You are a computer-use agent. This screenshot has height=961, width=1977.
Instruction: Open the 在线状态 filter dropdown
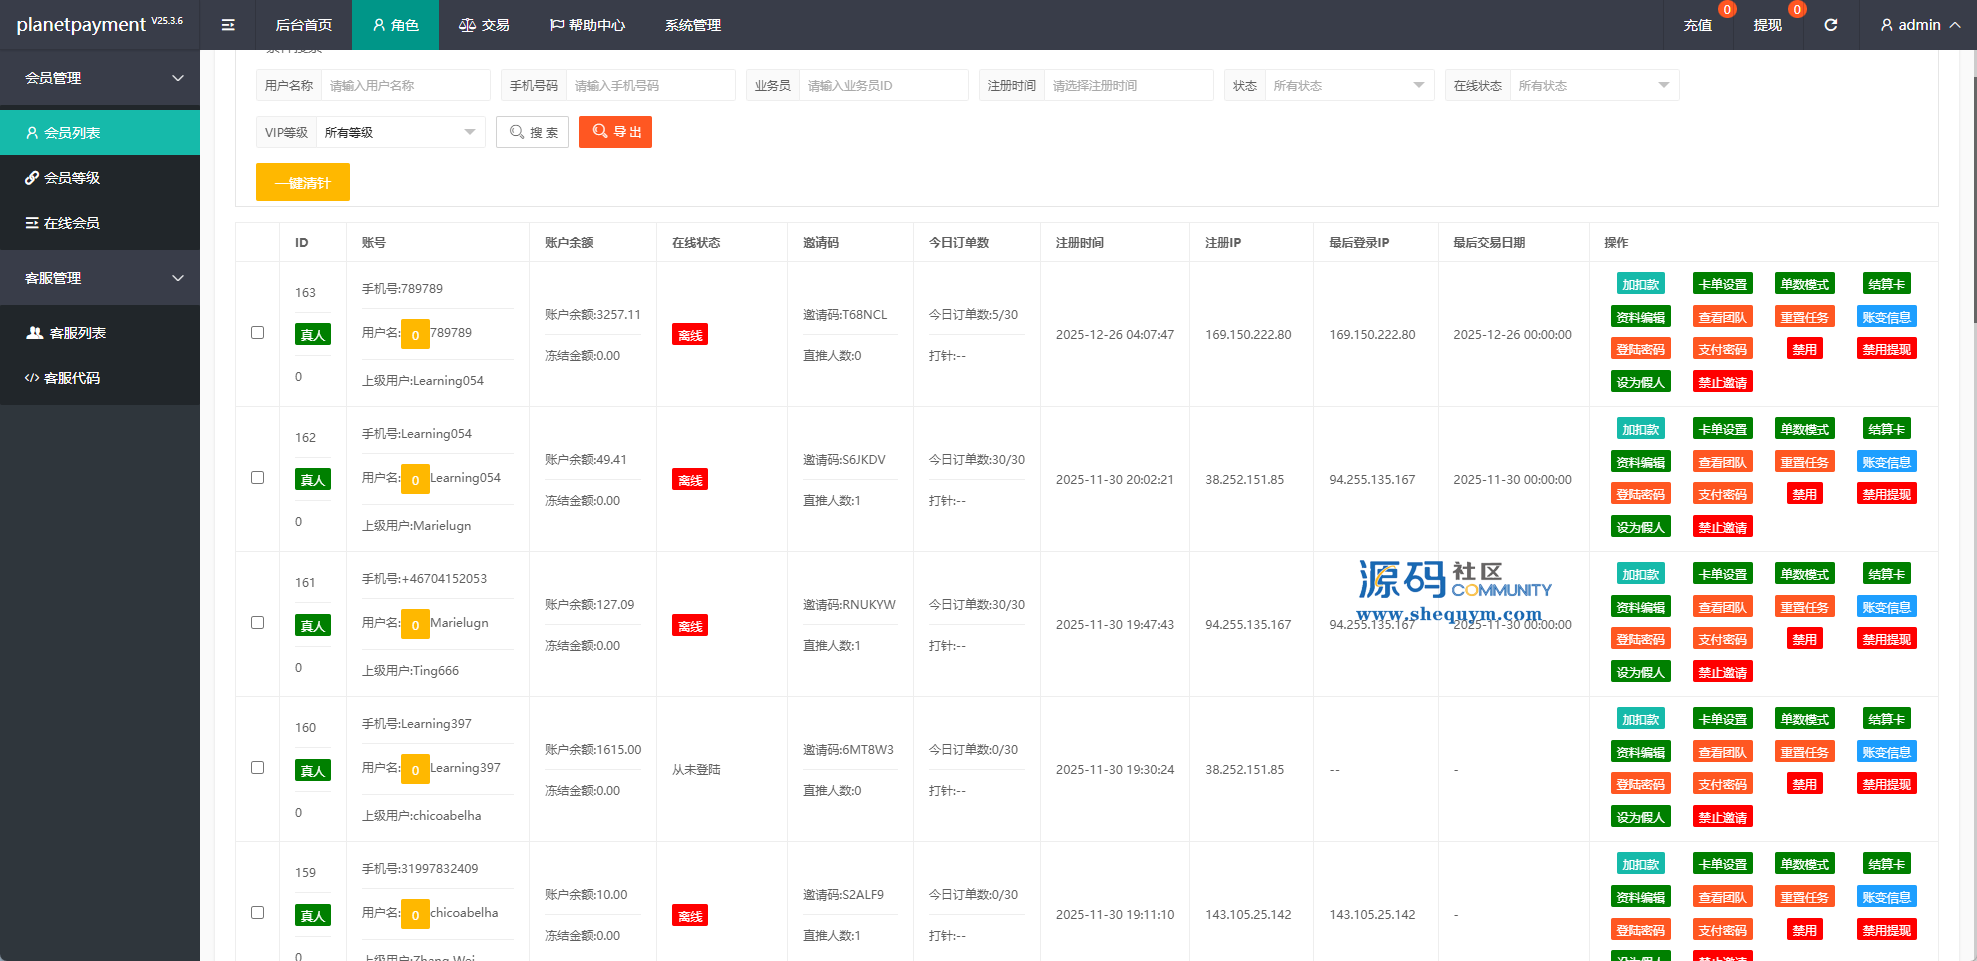click(x=1592, y=86)
